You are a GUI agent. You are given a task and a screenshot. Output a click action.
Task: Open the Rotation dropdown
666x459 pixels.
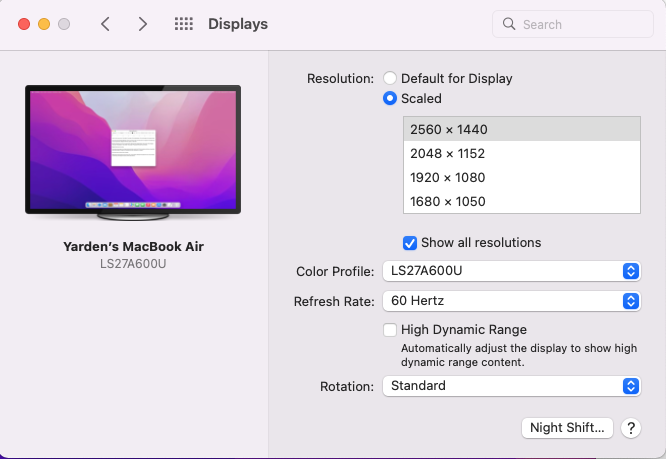(511, 386)
